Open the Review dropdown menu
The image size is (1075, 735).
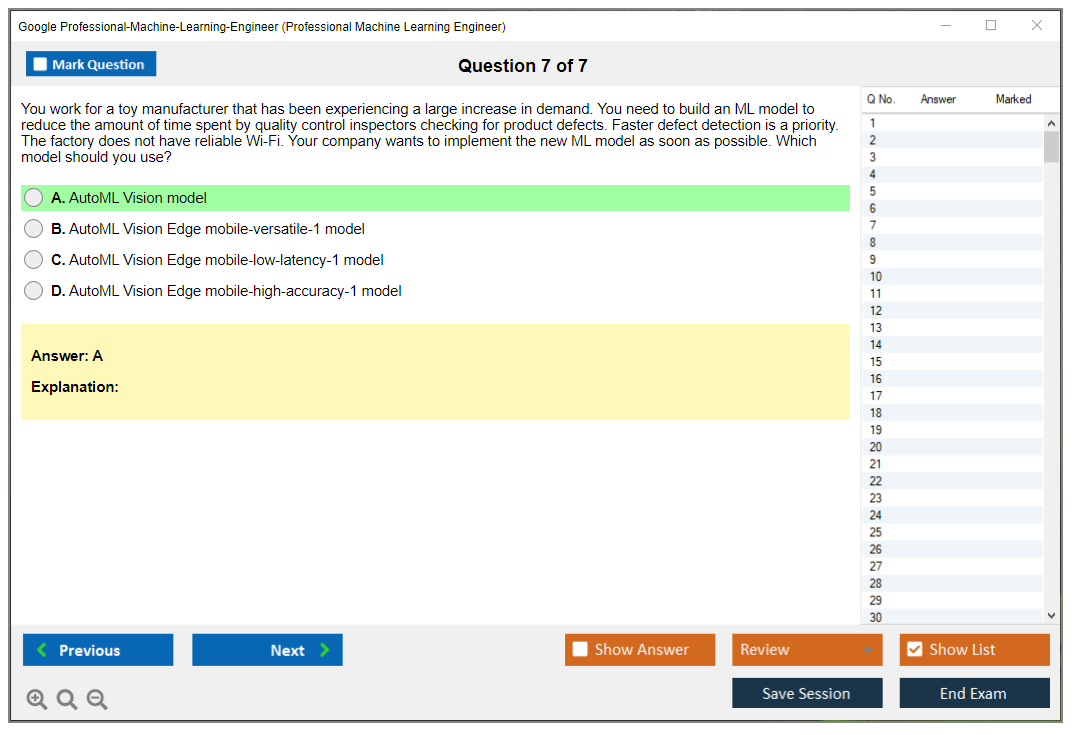(x=806, y=650)
